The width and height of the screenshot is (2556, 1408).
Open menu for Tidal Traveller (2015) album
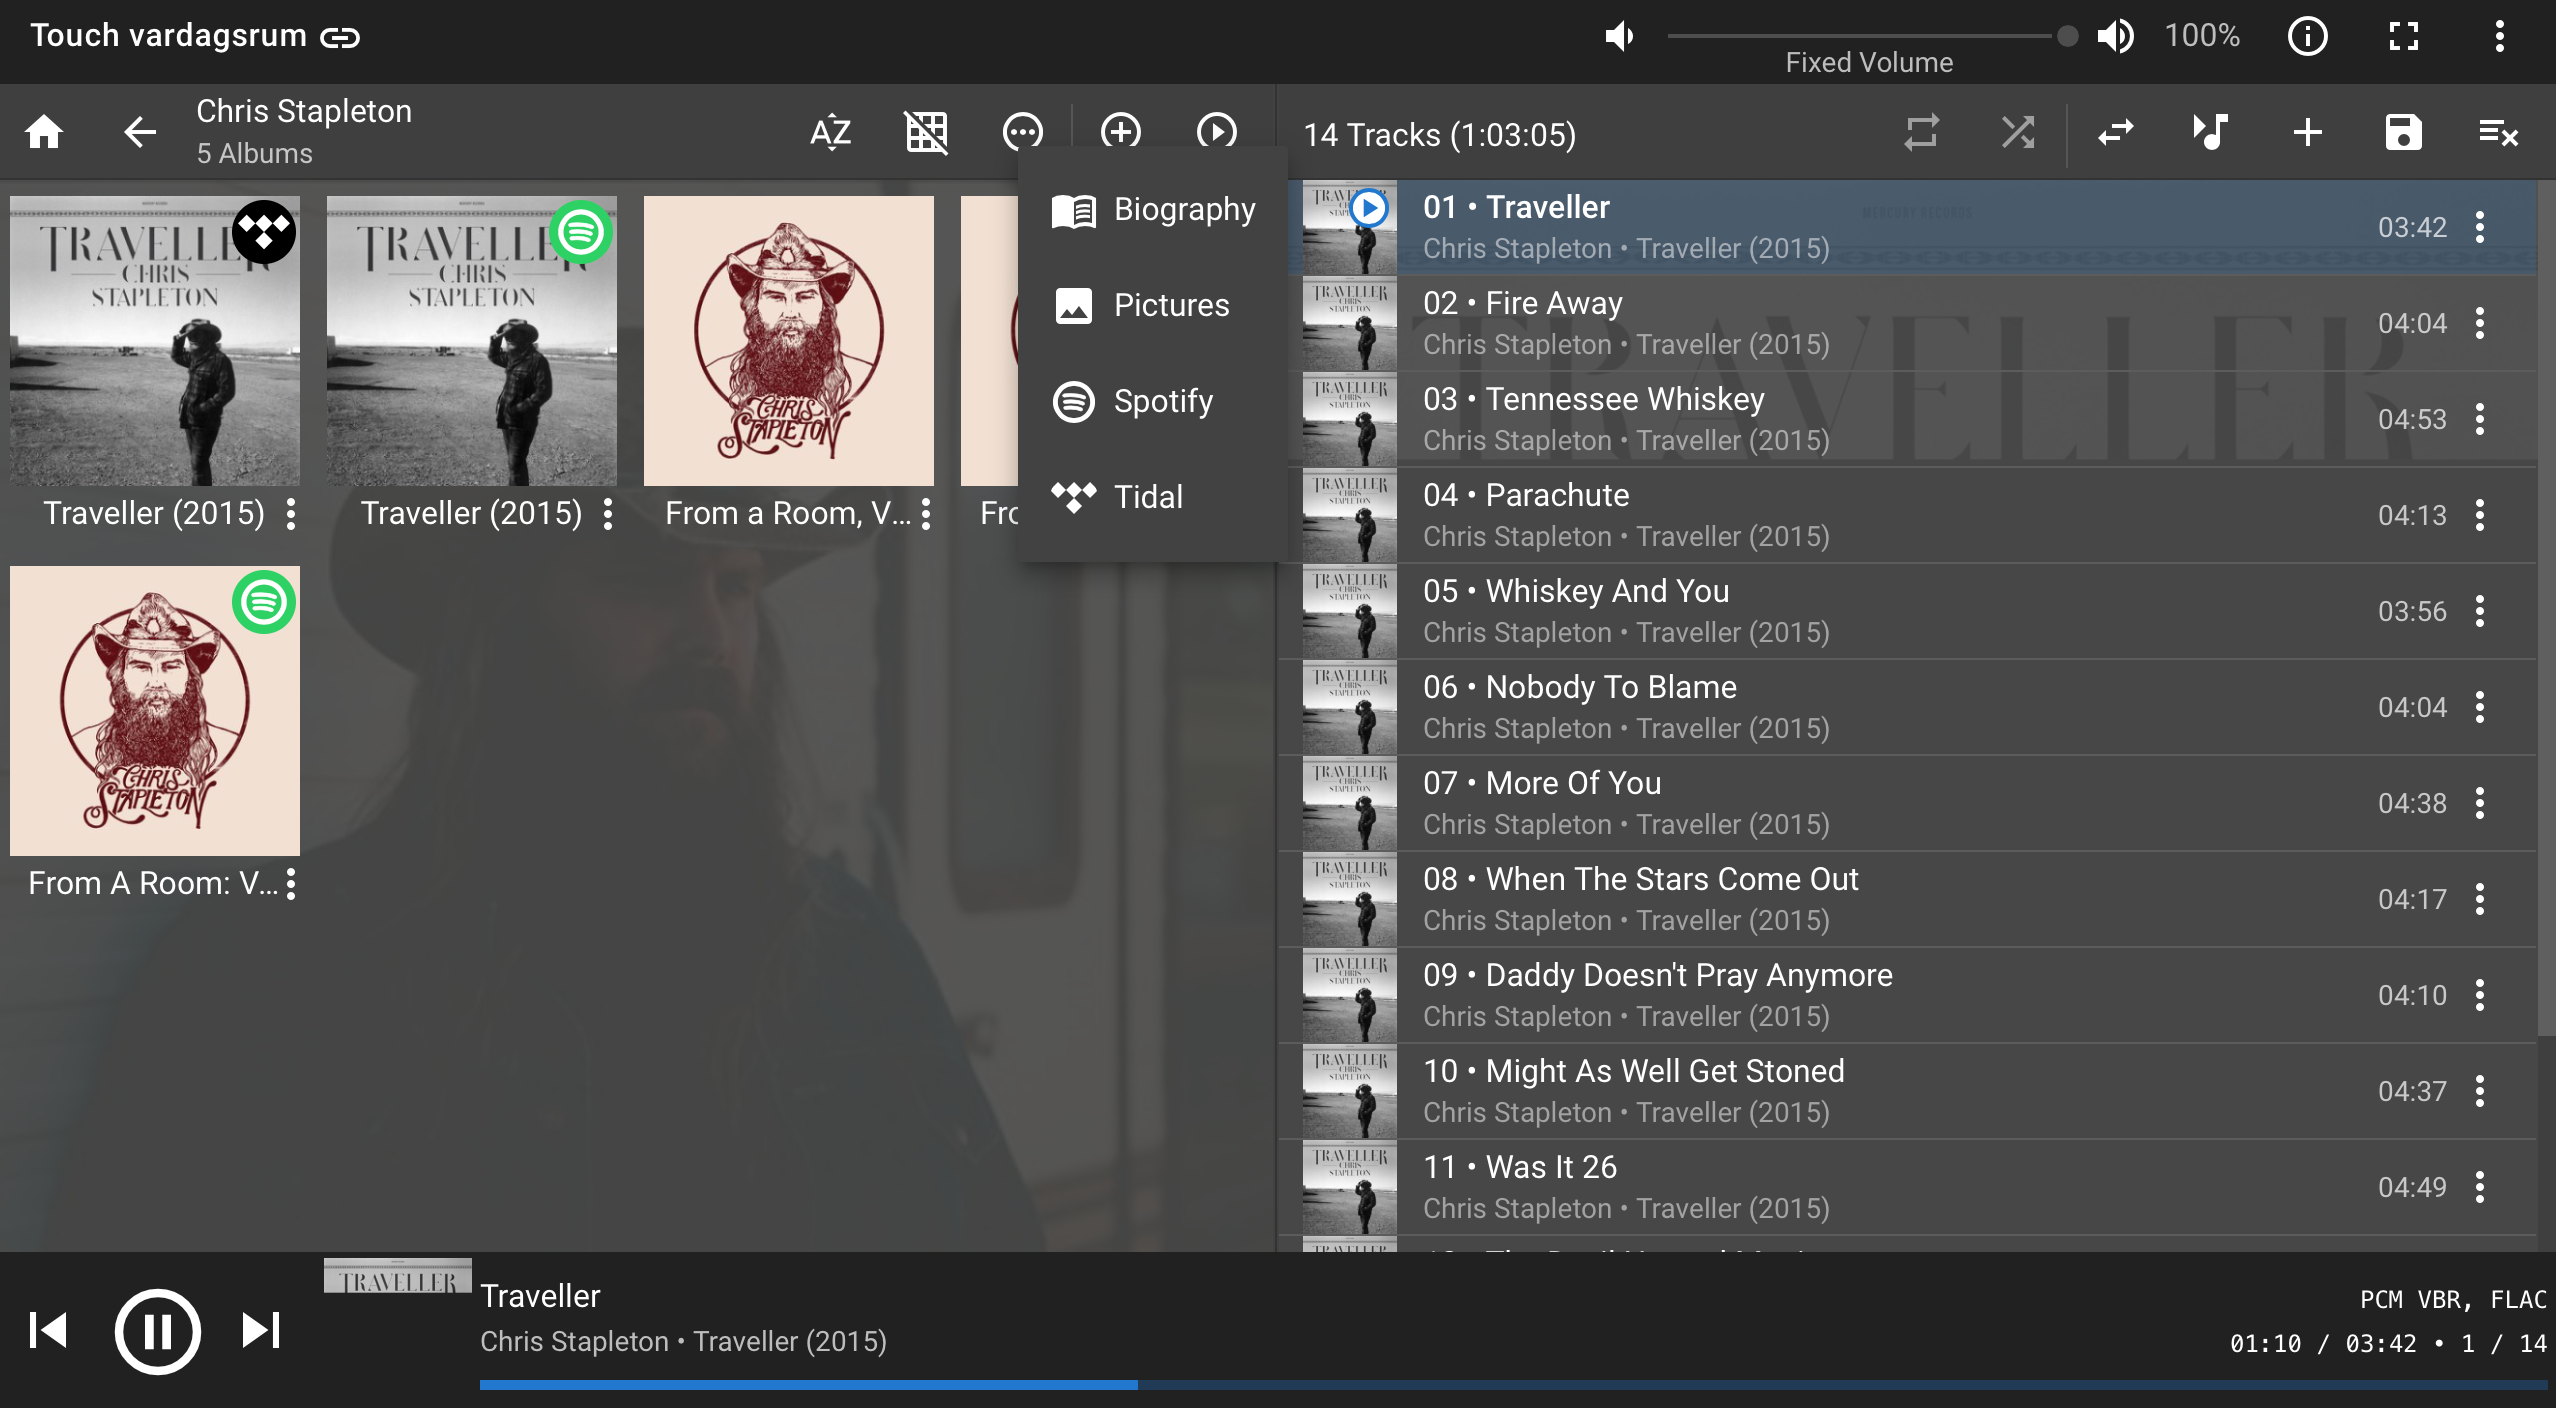coord(291,514)
